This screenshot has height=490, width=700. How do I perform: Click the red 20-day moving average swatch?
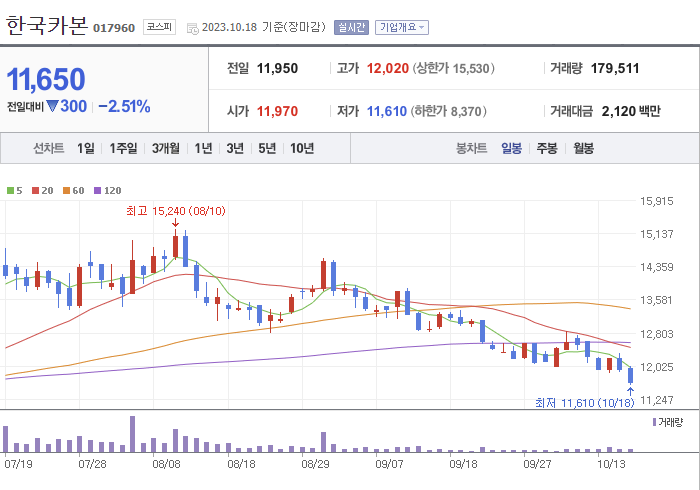click(x=36, y=191)
